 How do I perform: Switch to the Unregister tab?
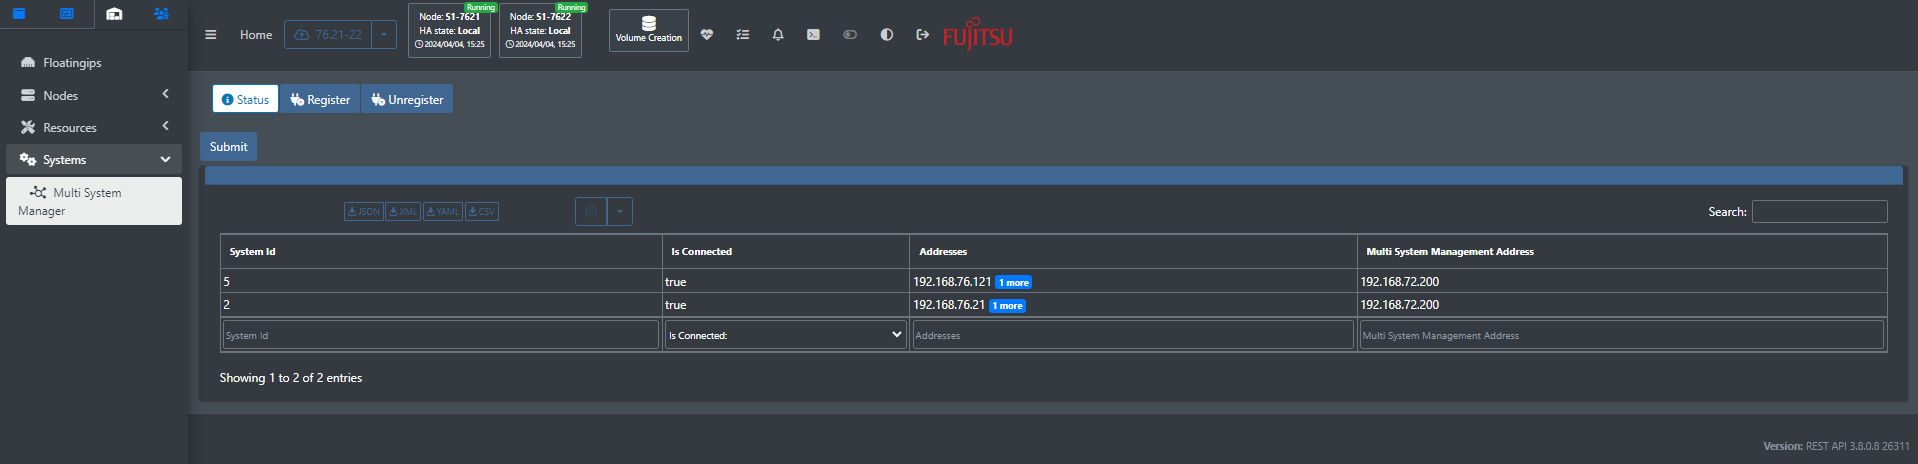[x=407, y=99]
